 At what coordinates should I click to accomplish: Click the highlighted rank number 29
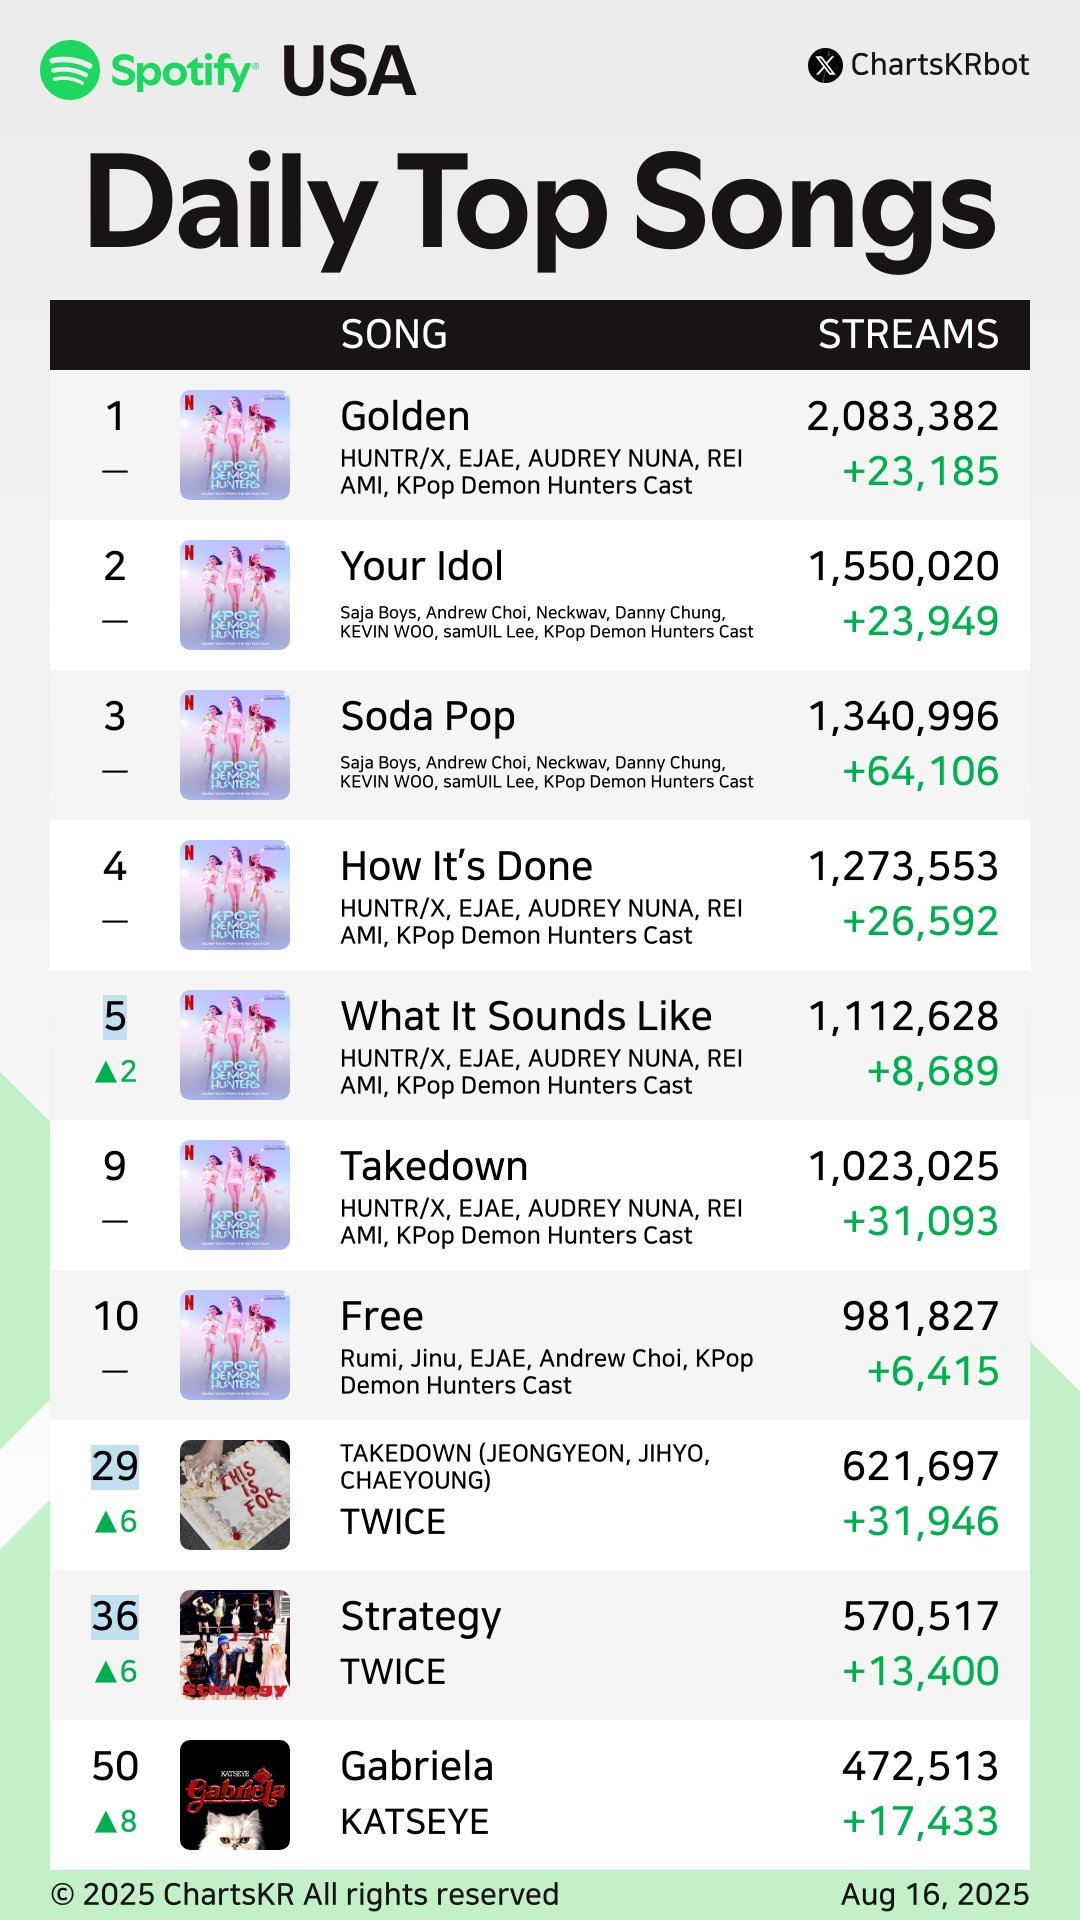pyautogui.click(x=115, y=1466)
